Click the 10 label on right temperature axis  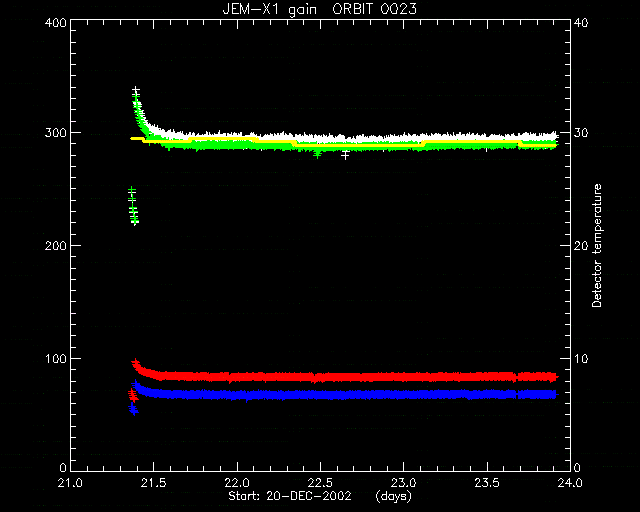click(x=581, y=358)
